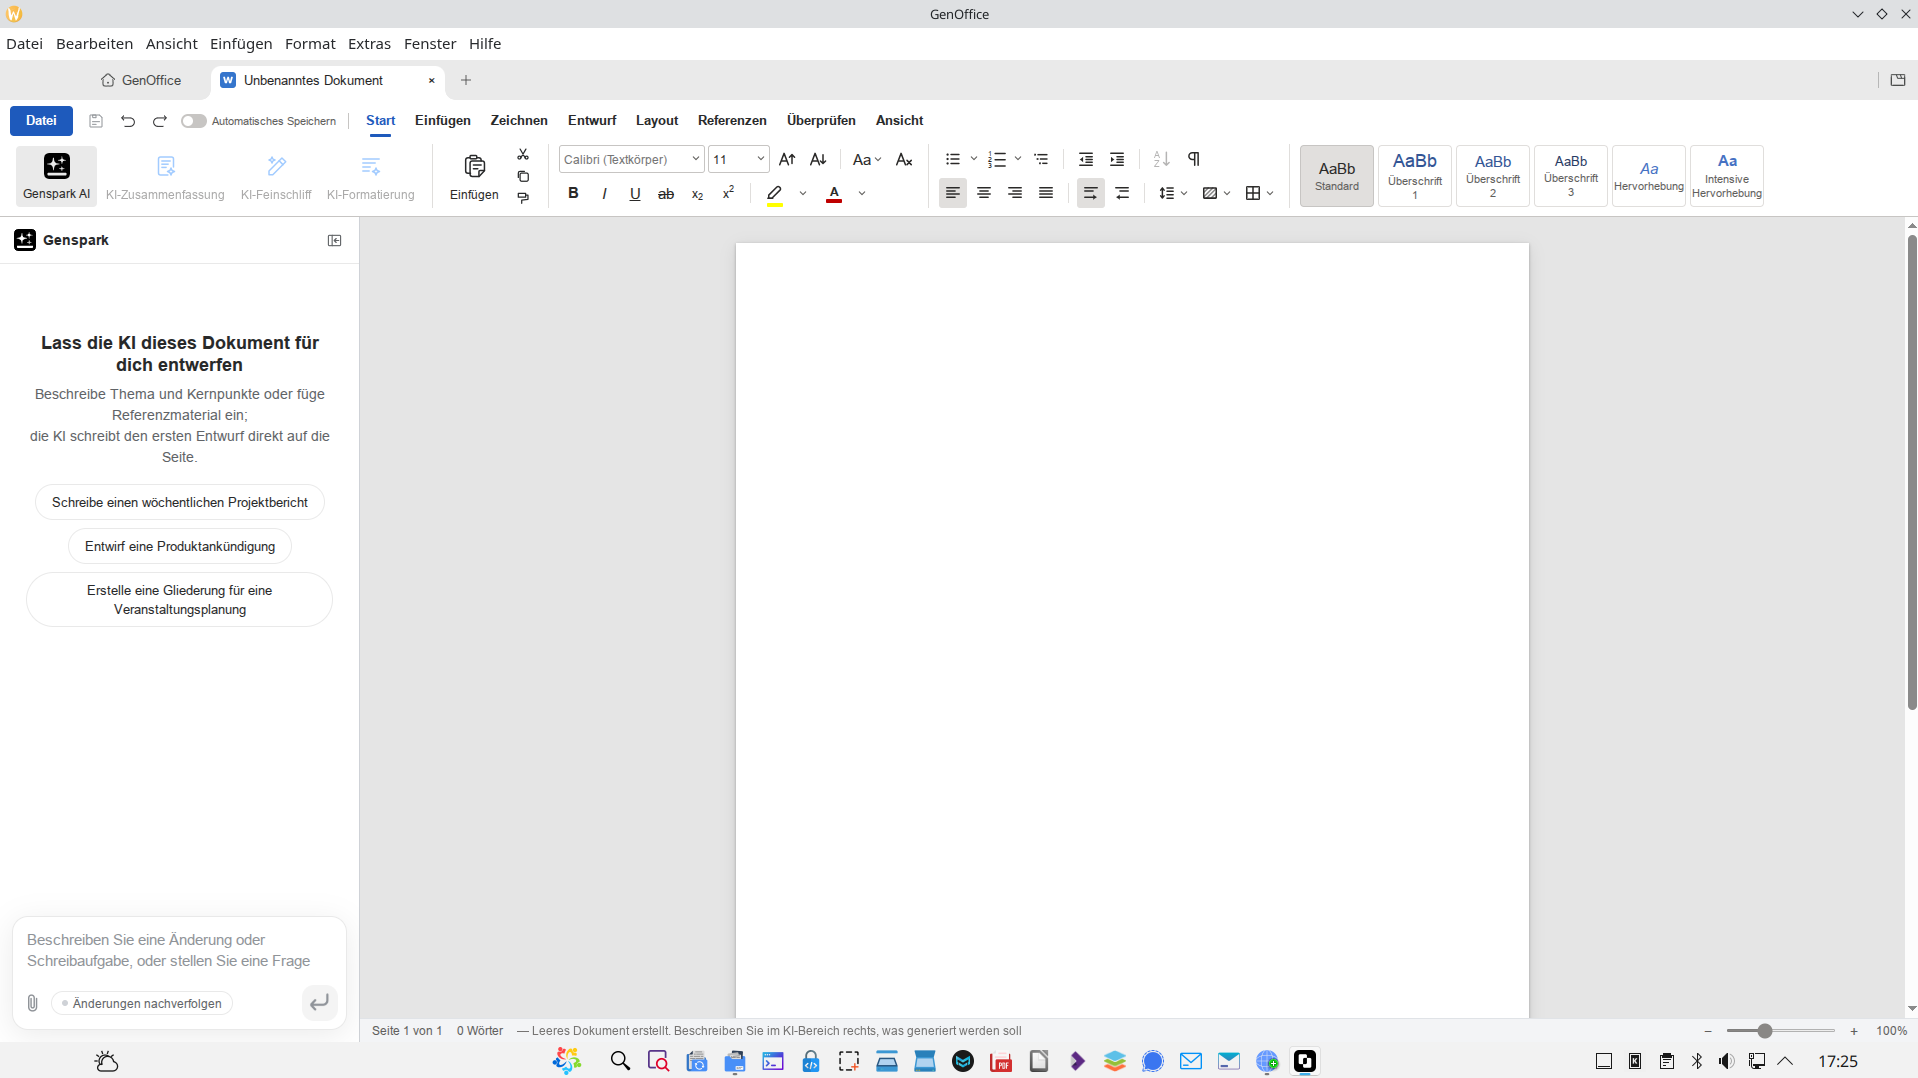Image resolution: width=1918 pixels, height=1078 pixels.
Task: Clear all text formatting
Action: (904, 160)
